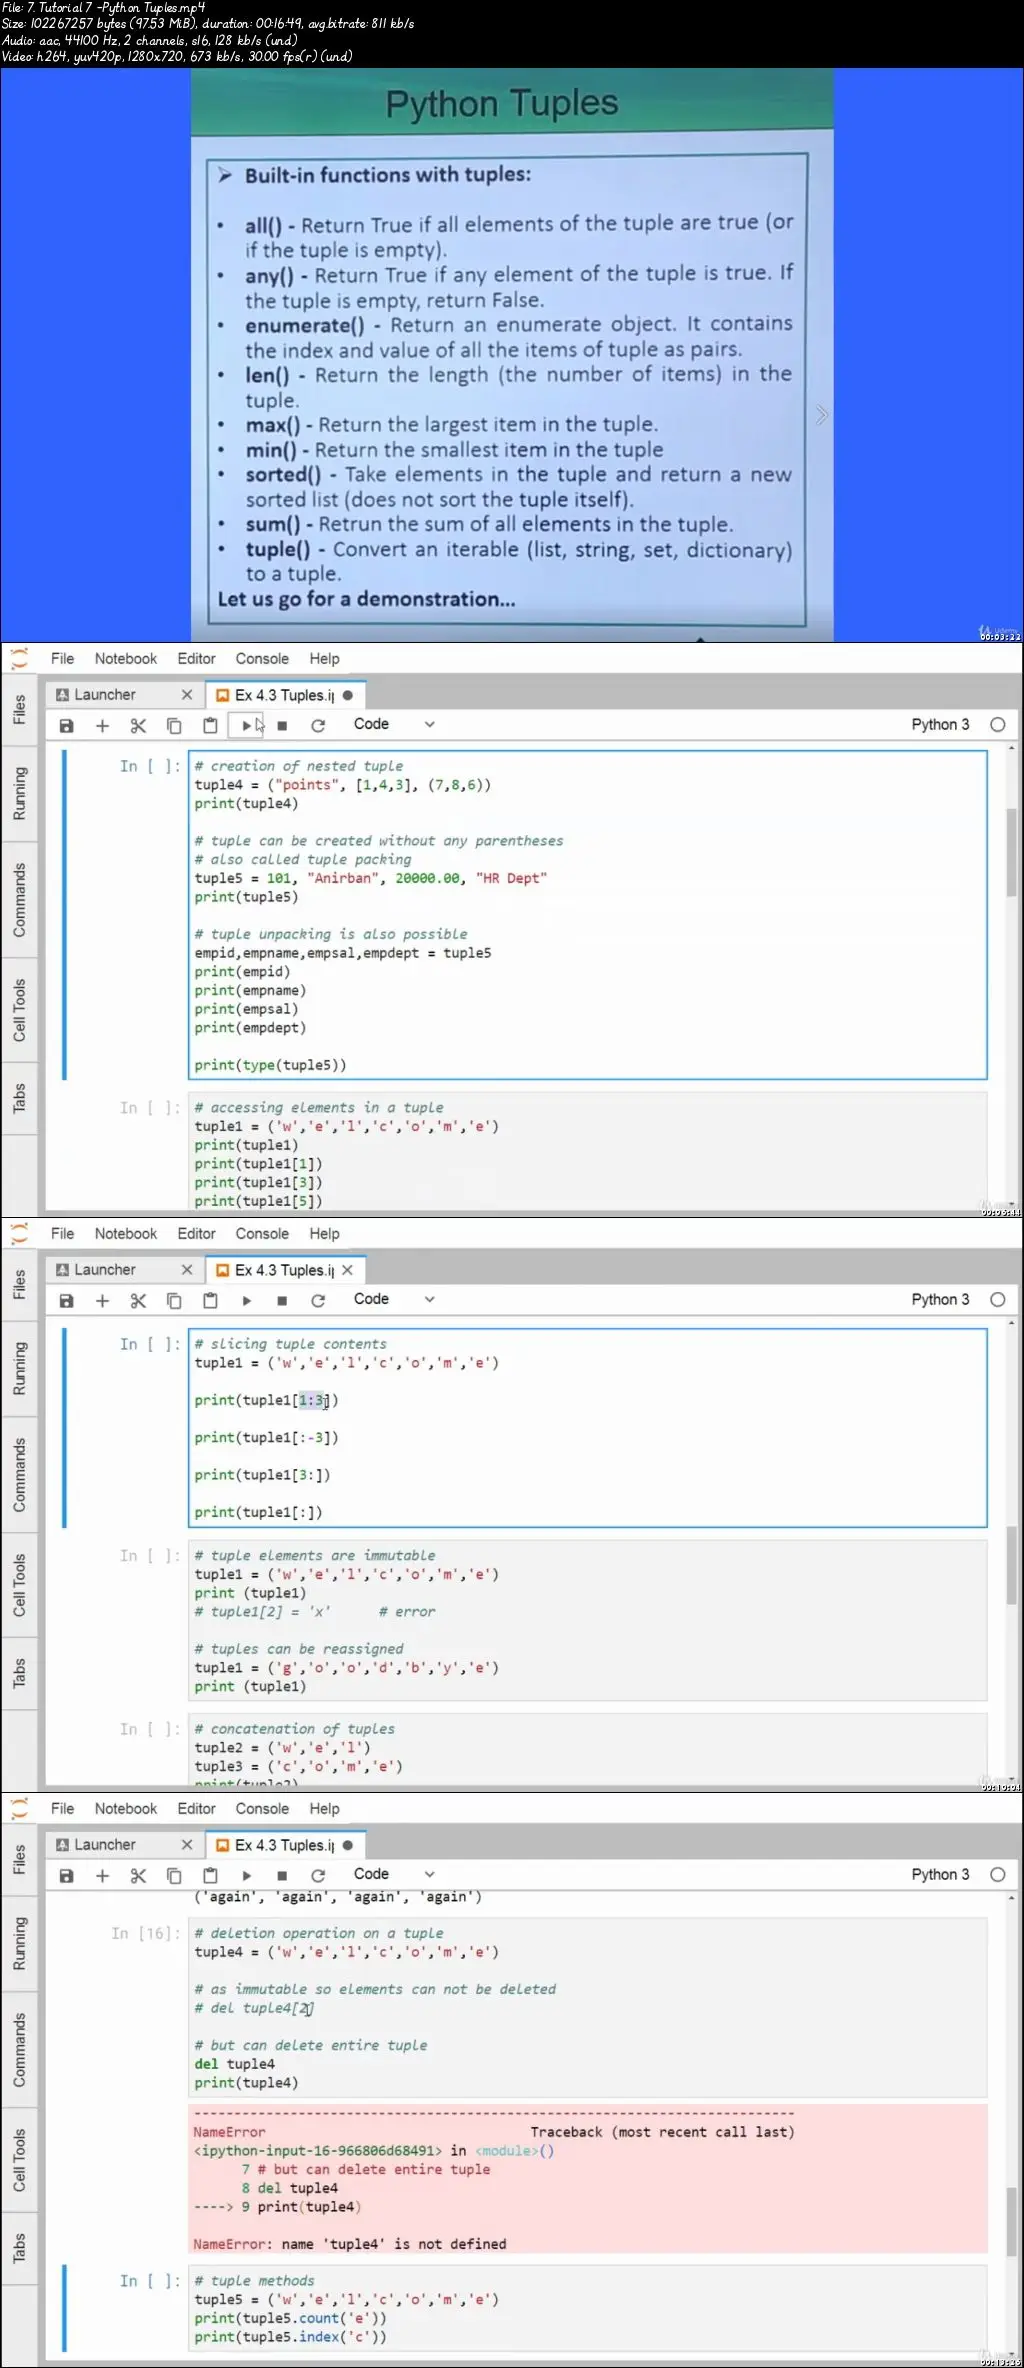Image resolution: width=1024 pixels, height=2368 pixels.
Task: Close Ex 4.3 Tuples tab in the slicing frame
Action: (348, 1270)
